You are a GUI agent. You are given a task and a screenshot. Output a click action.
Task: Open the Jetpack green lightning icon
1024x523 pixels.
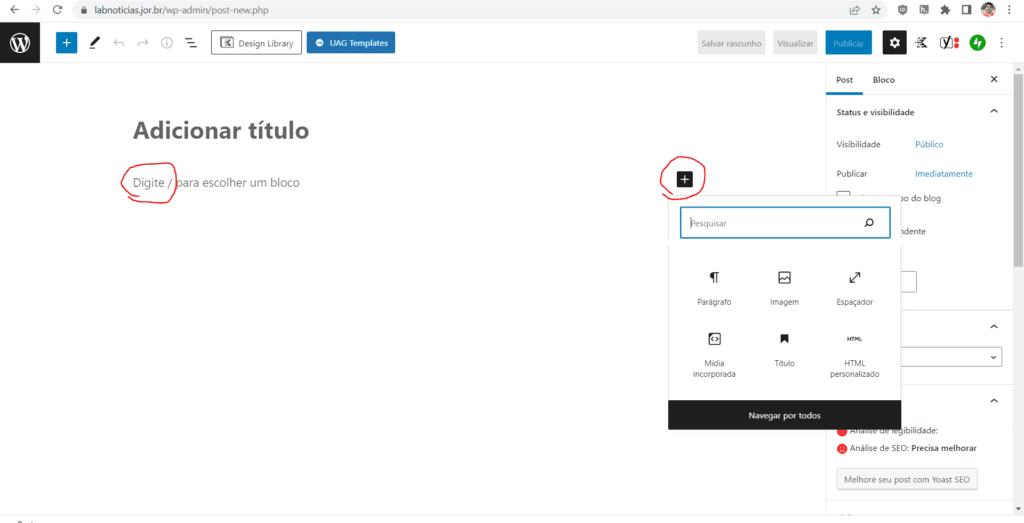click(978, 43)
